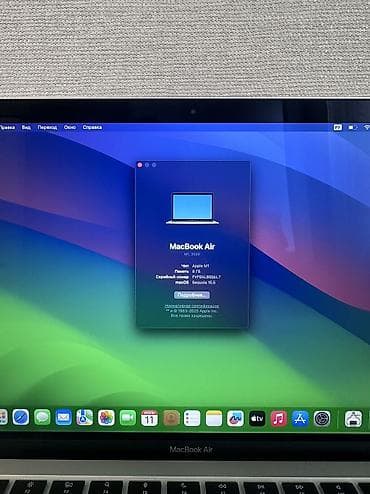
Task: Click the dock icon right of separator
Action: coord(353,419)
